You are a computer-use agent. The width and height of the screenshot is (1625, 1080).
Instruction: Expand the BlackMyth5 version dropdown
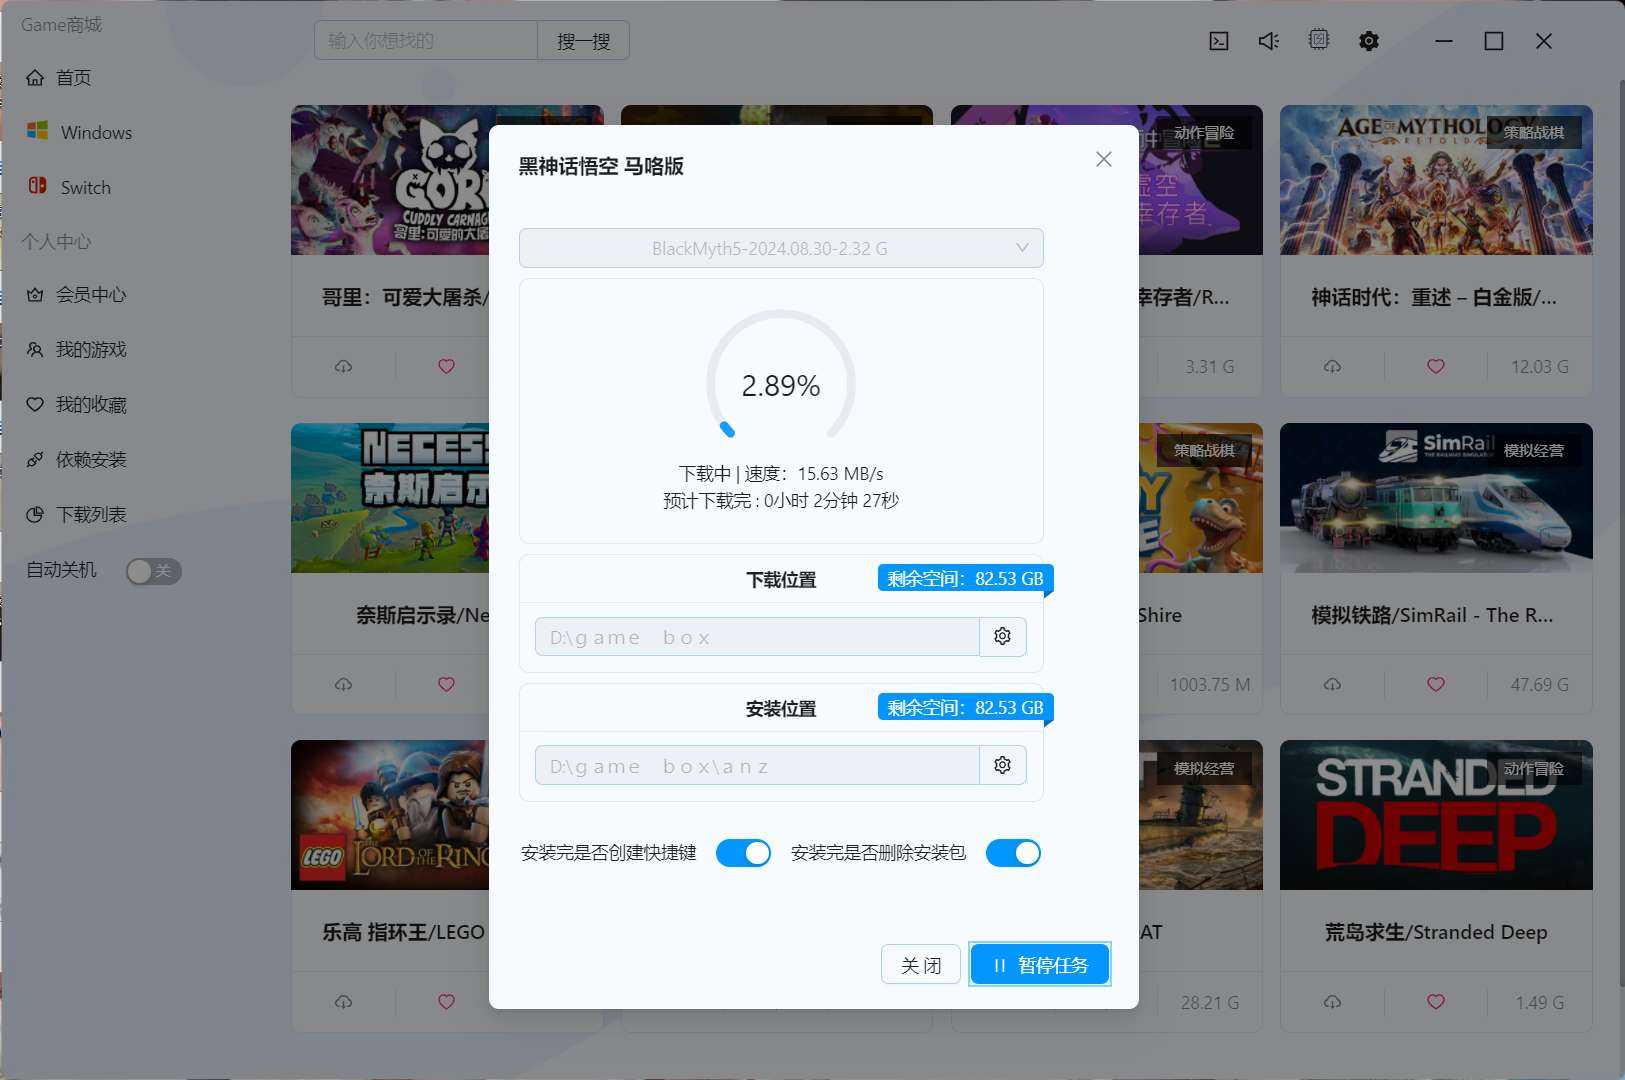click(x=781, y=248)
